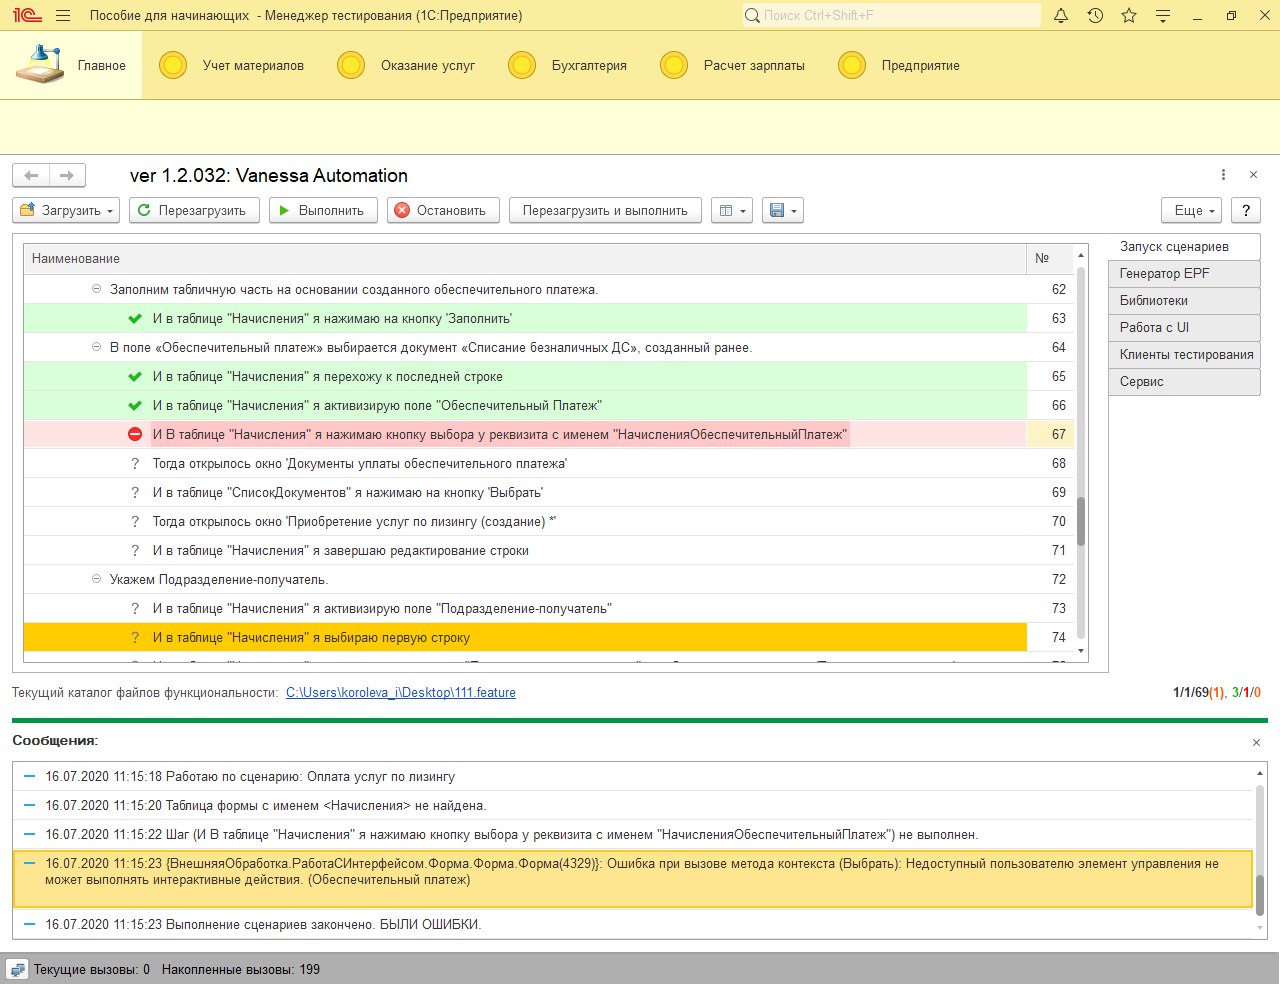Screen dimensions: 1280x984
Task: Click the green checkmark on row 63
Action: click(135, 318)
